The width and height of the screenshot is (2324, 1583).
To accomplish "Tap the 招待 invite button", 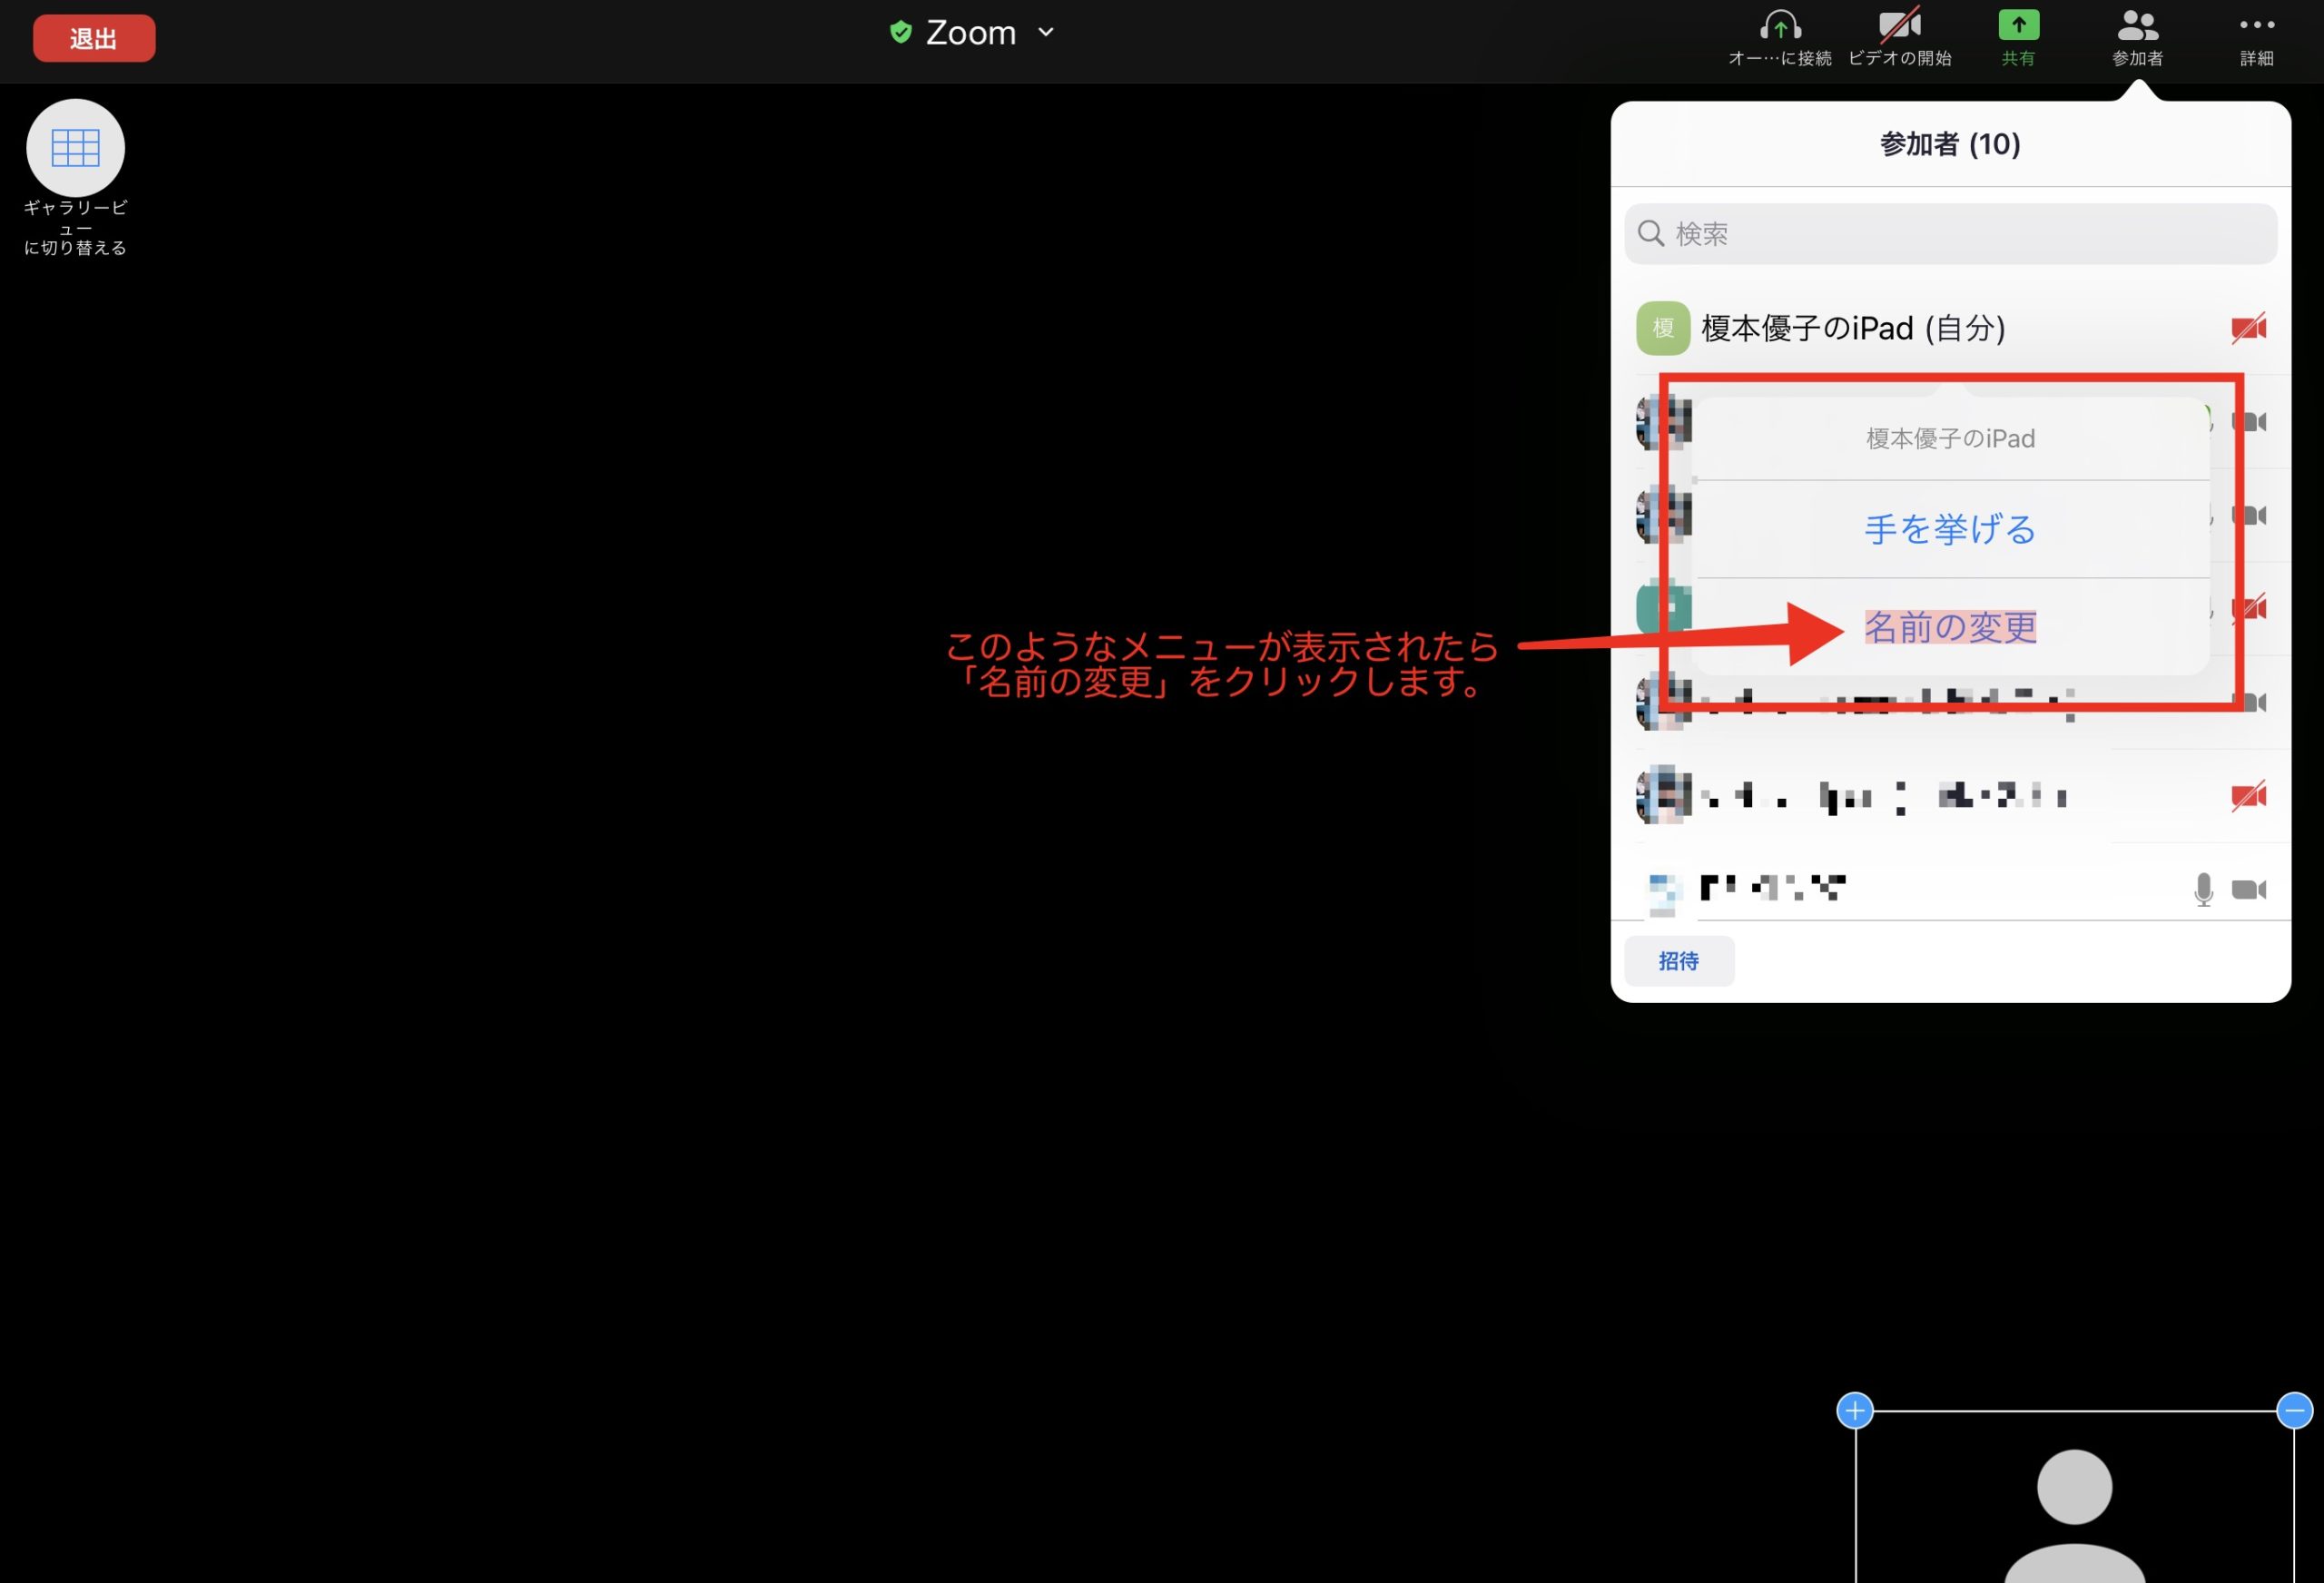I will [1679, 961].
